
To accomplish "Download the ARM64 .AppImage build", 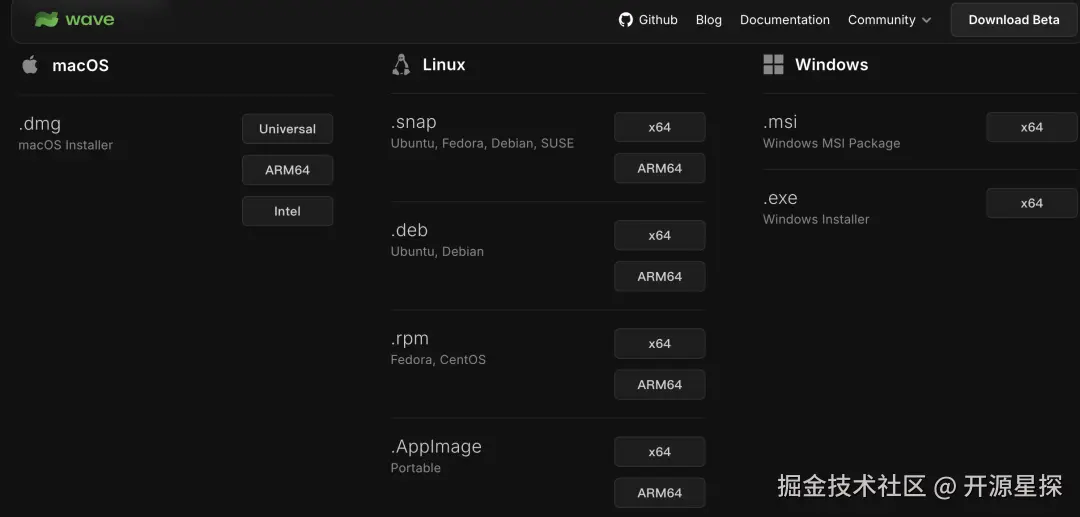I will coord(659,492).
